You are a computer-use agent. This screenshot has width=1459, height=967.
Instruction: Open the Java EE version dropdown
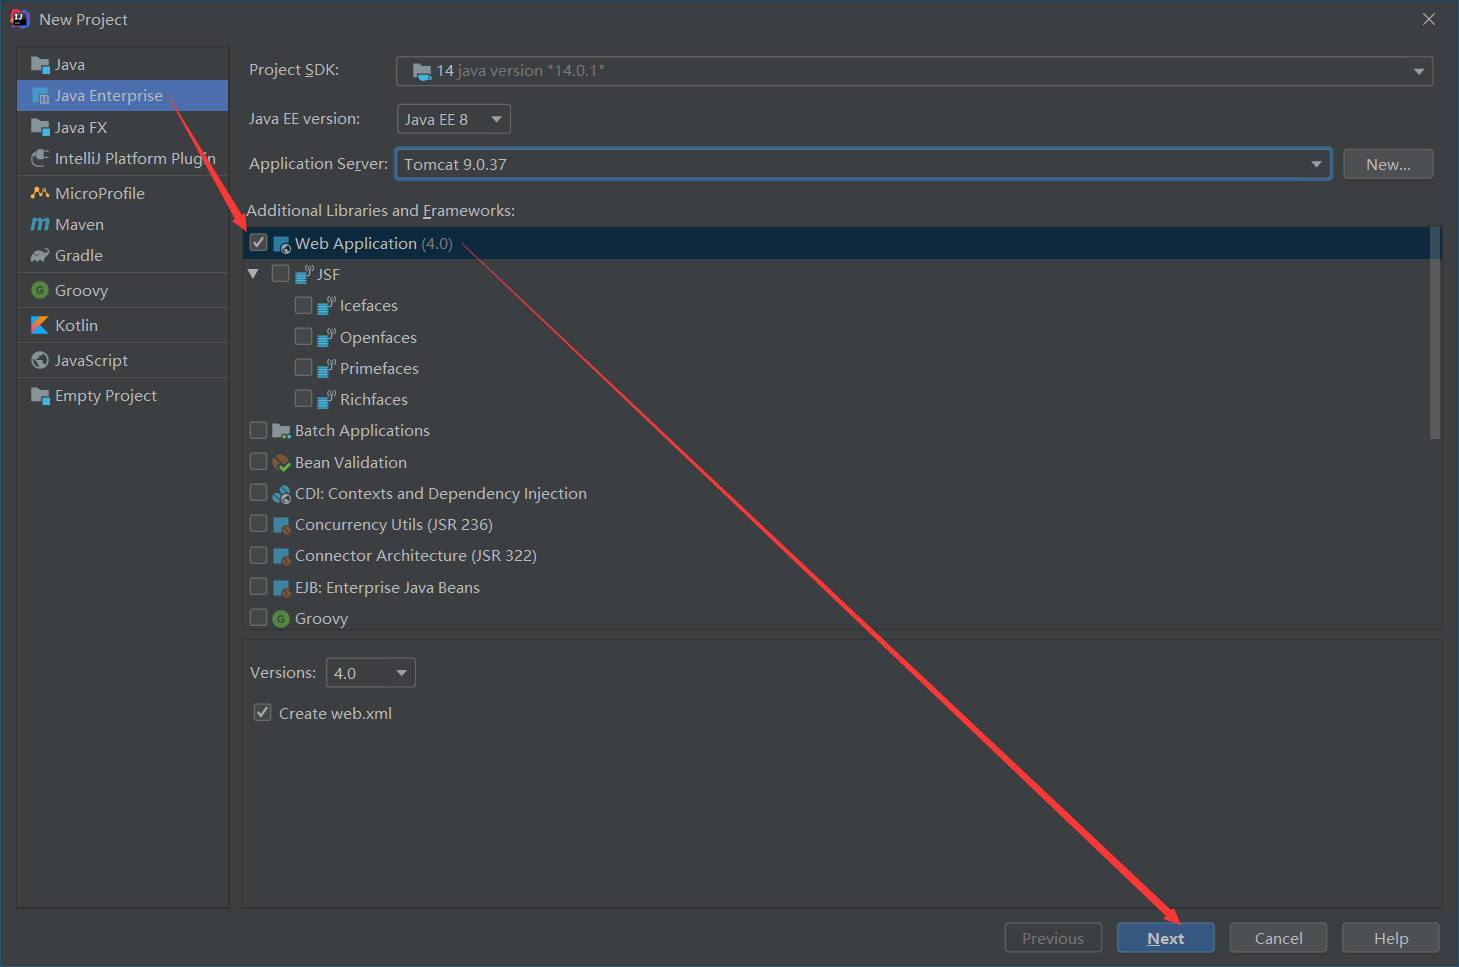point(454,119)
